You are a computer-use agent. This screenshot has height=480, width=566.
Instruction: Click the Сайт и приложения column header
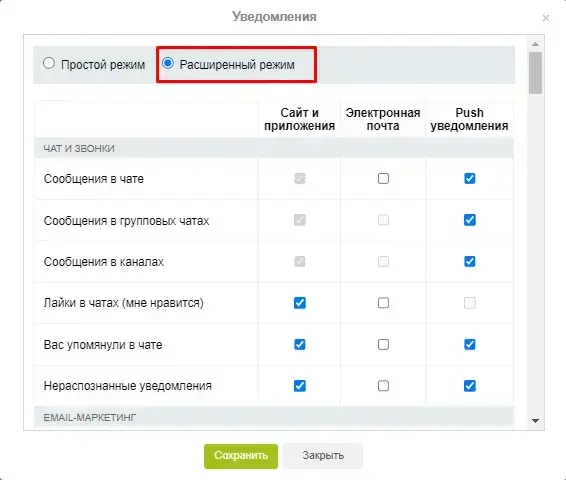coord(300,119)
